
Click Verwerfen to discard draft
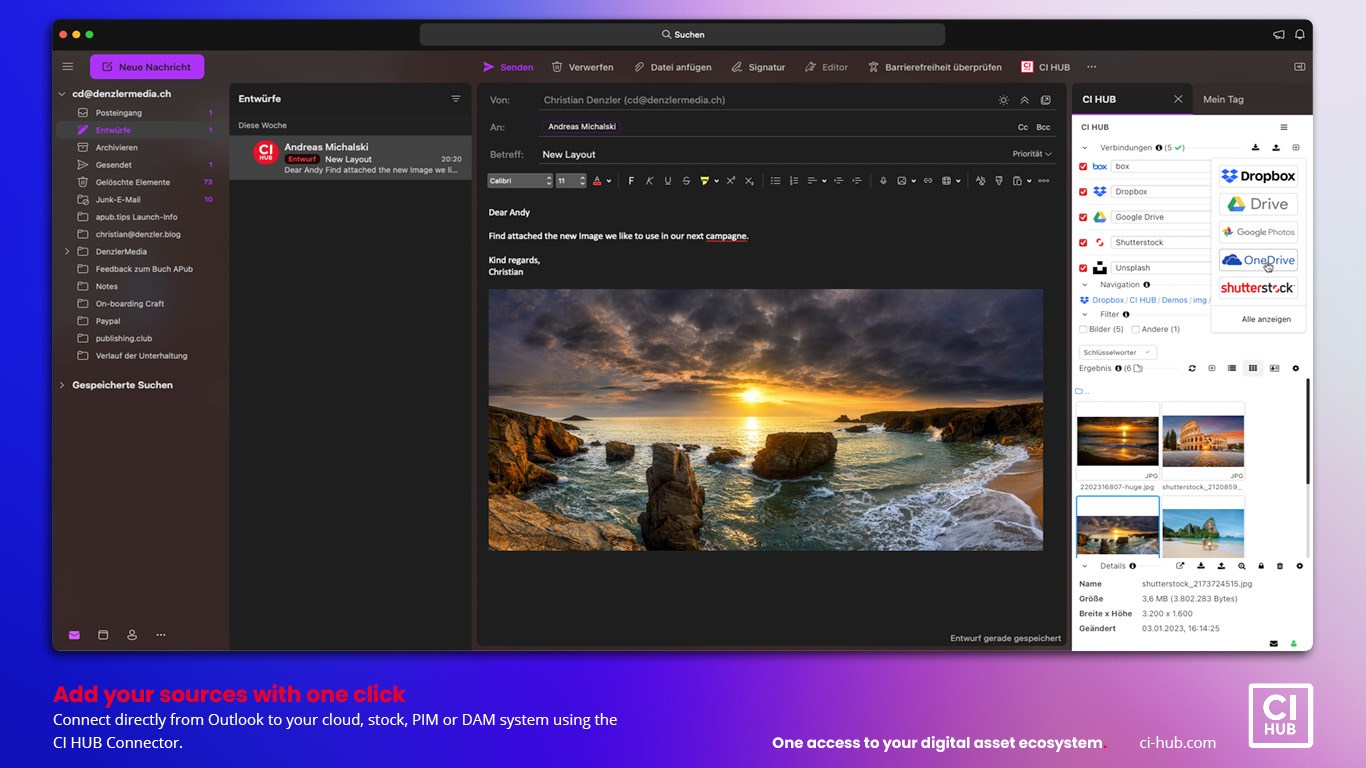(582, 67)
